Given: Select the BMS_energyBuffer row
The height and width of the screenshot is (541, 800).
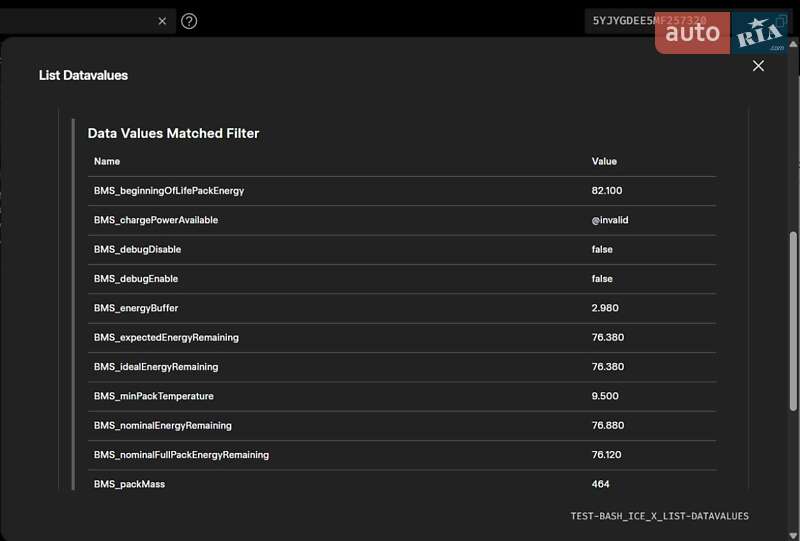Looking at the screenshot, I should (x=136, y=308).
